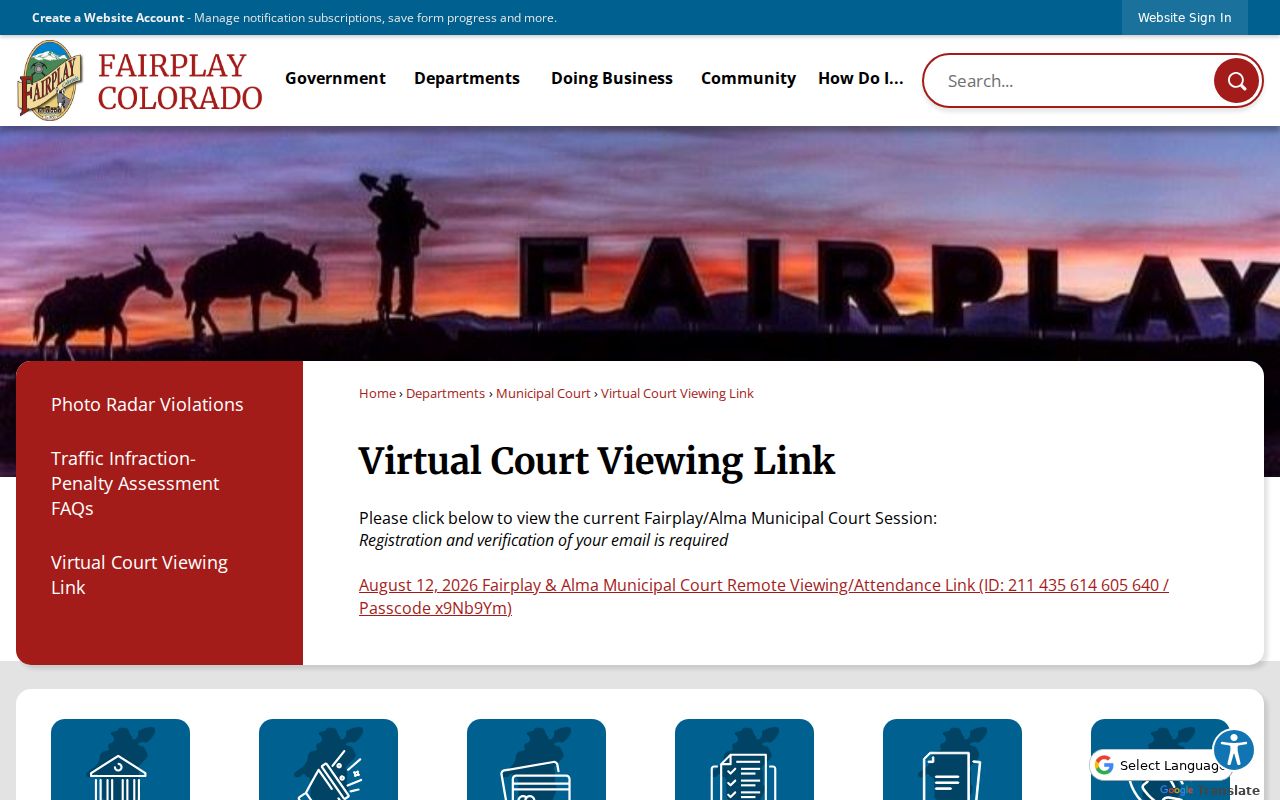Click the Virtual Court Viewing Link page heading

click(597, 461)
